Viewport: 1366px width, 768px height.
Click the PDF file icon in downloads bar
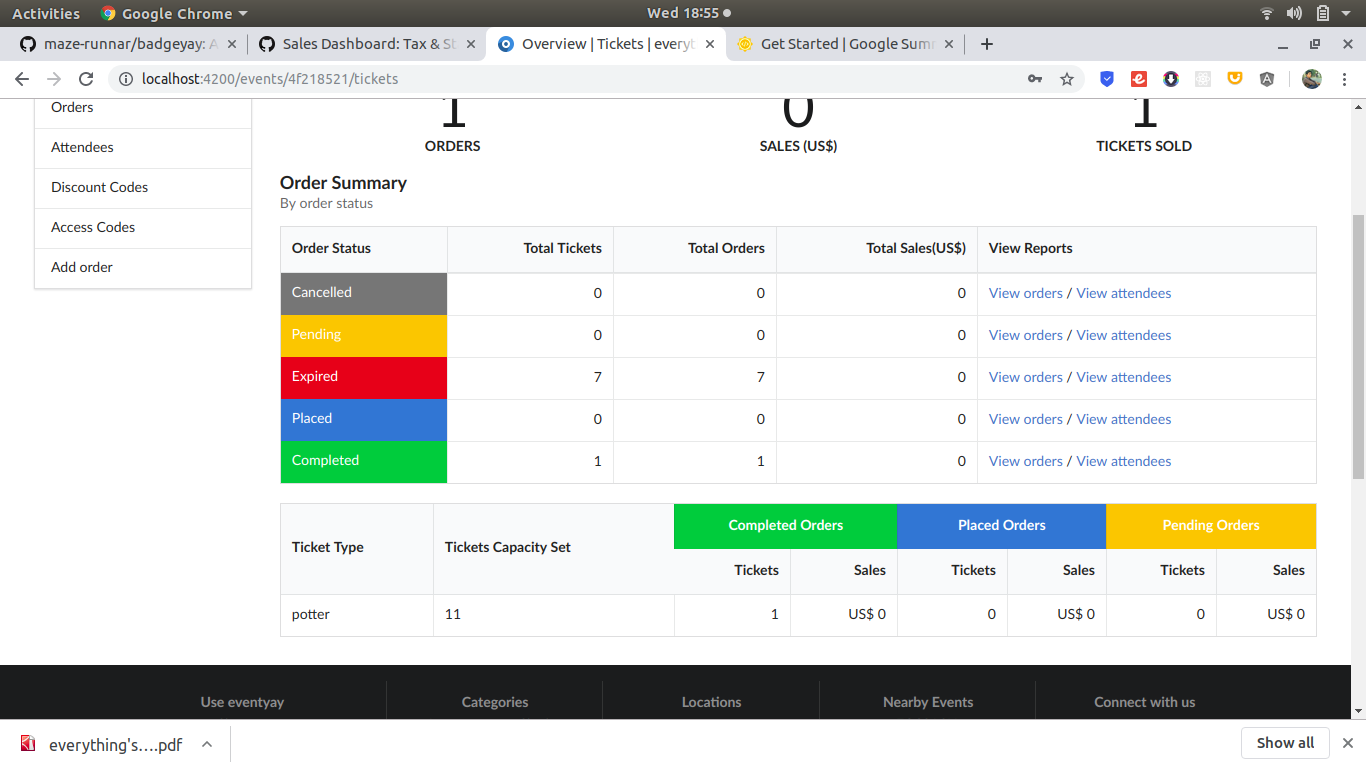28,744
